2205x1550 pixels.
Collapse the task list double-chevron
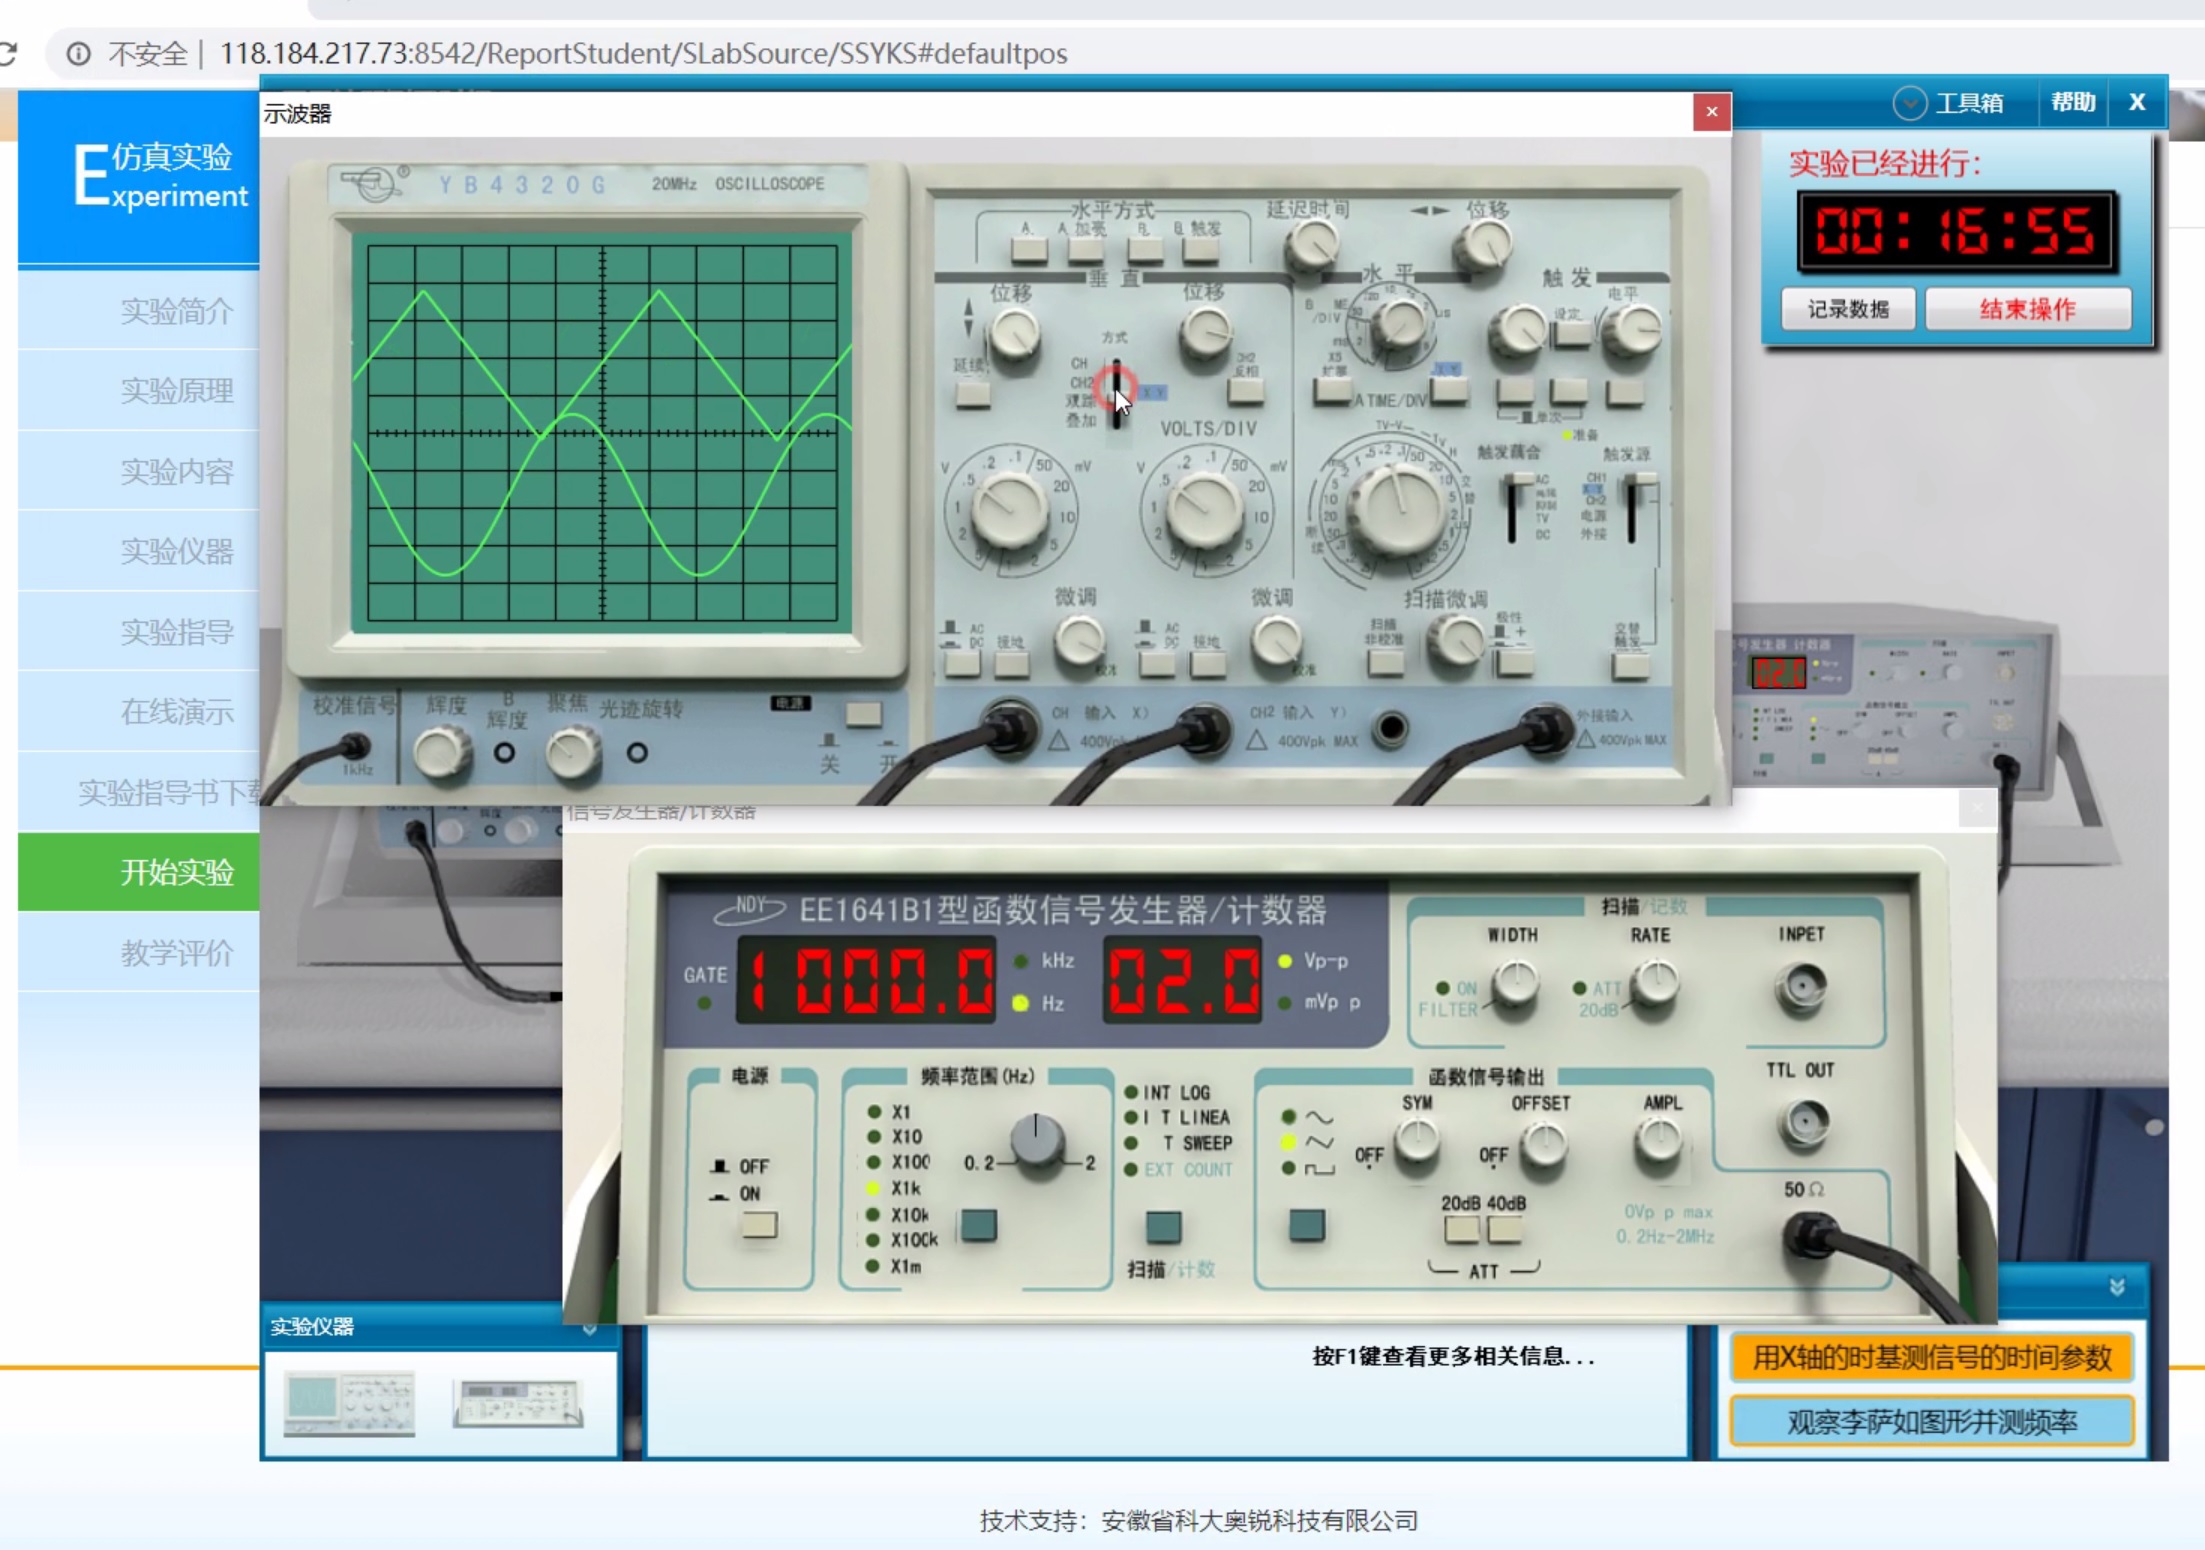point(2117,1287)
